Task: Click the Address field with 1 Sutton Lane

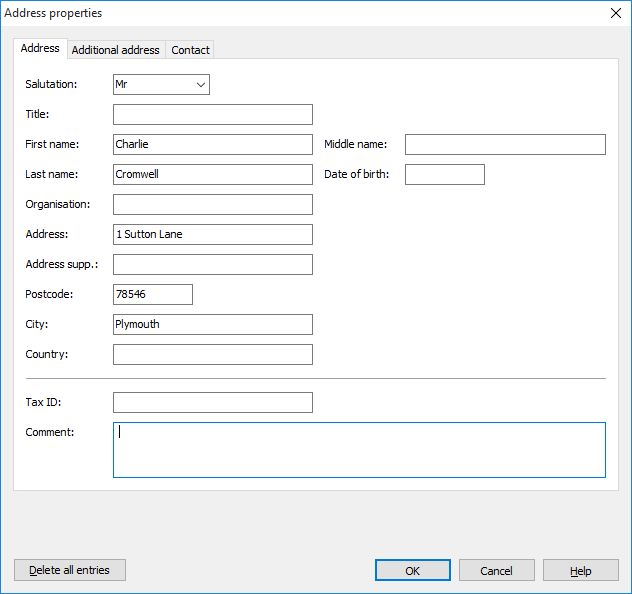Action: pos(212,234)
